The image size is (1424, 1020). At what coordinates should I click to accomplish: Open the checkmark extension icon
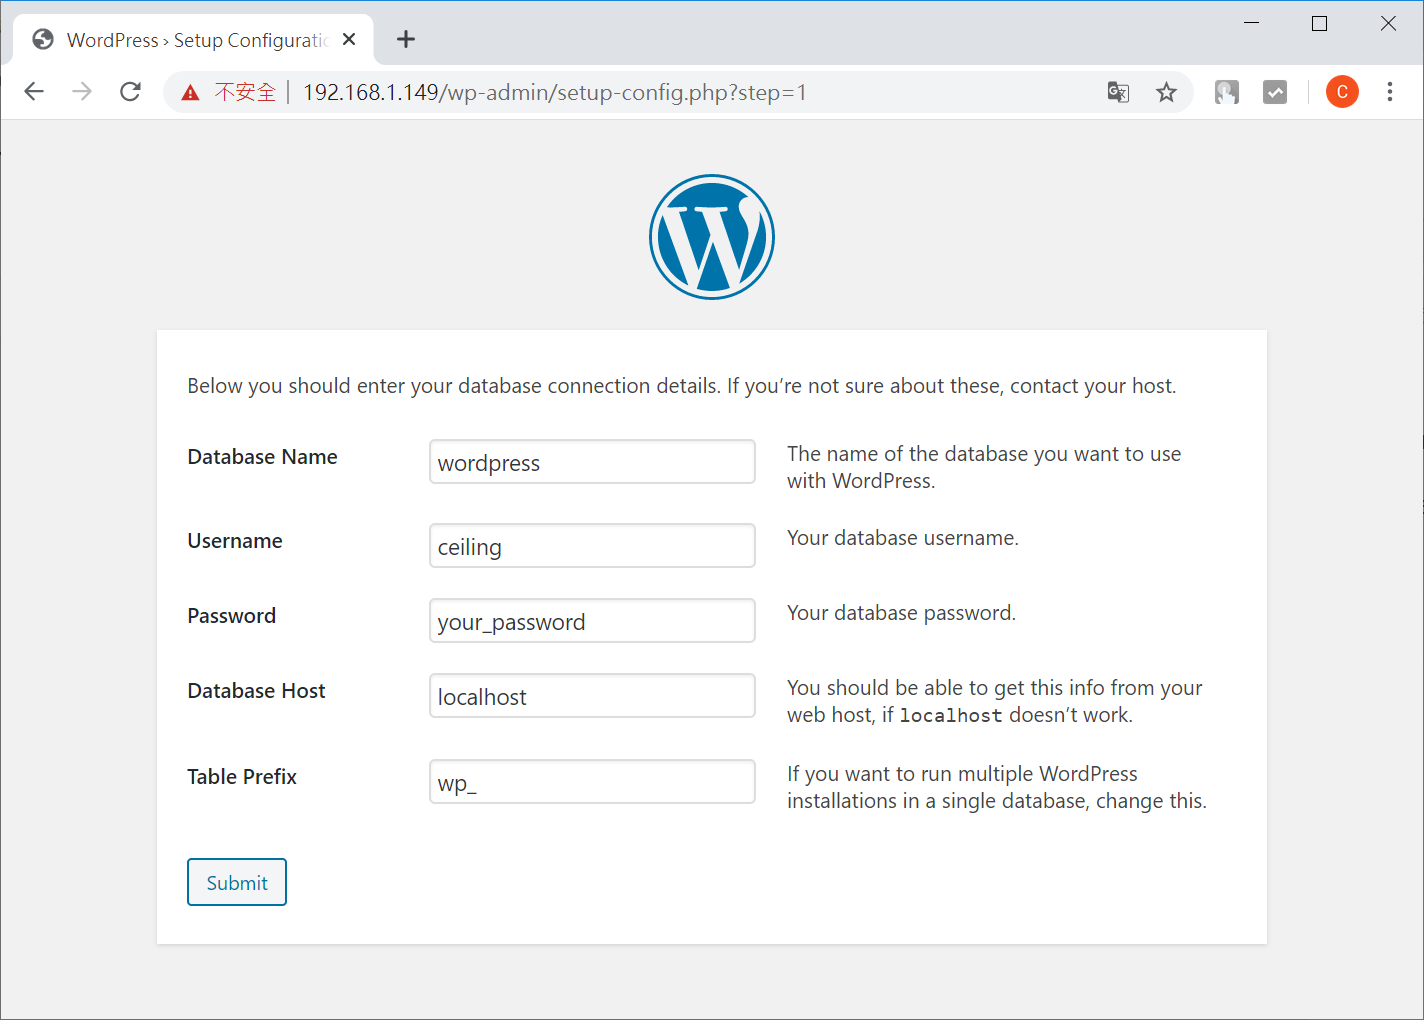click(x=1275, y=92)
